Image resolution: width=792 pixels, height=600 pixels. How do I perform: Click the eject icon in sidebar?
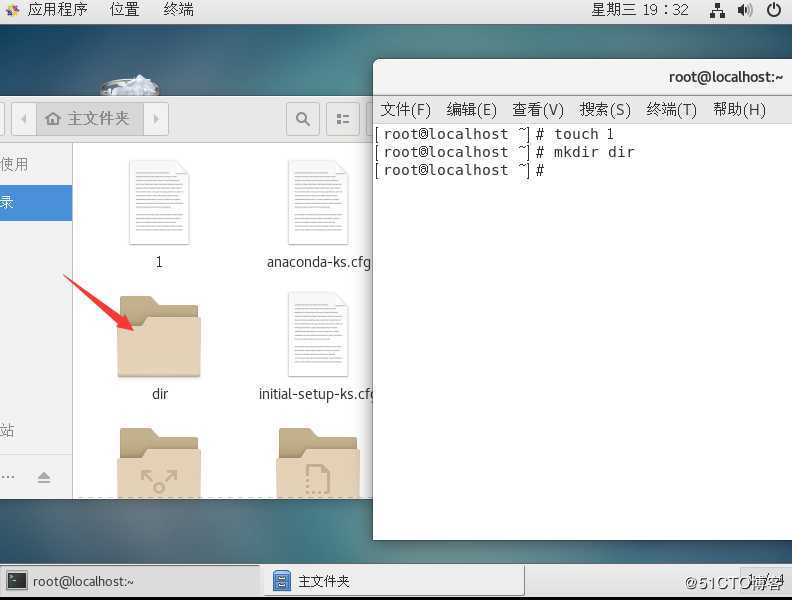click(44, 477)
